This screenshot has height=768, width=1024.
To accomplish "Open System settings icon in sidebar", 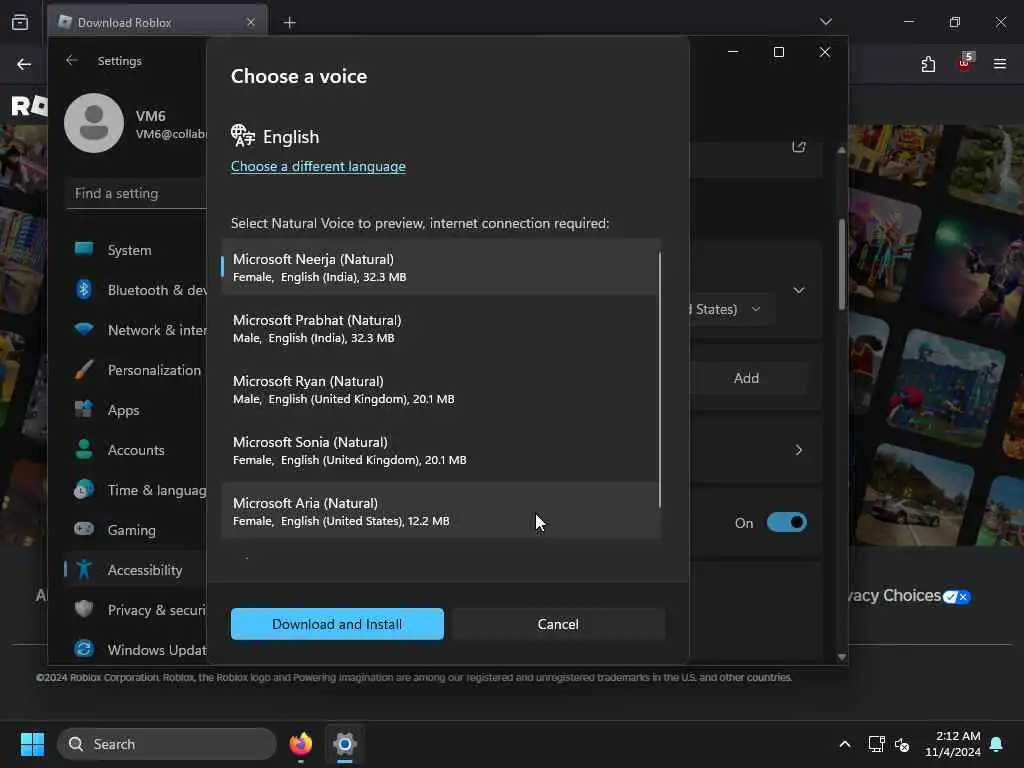I will click(84, 249).
